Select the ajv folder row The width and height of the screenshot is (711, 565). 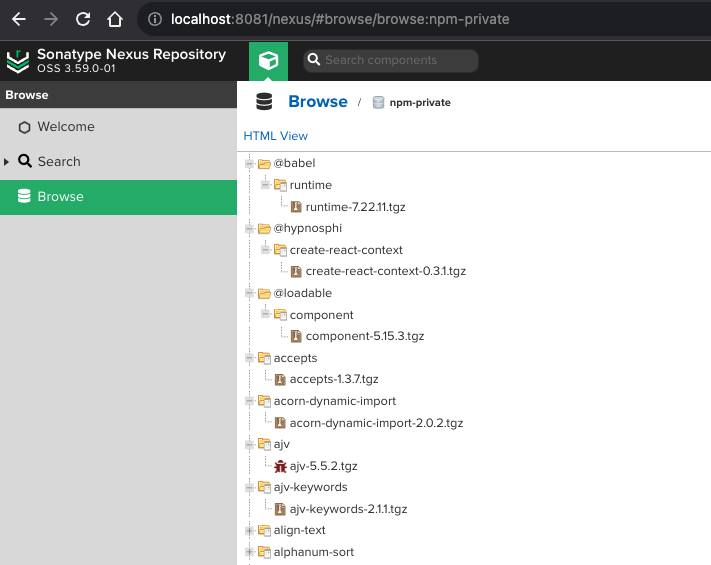282,444
